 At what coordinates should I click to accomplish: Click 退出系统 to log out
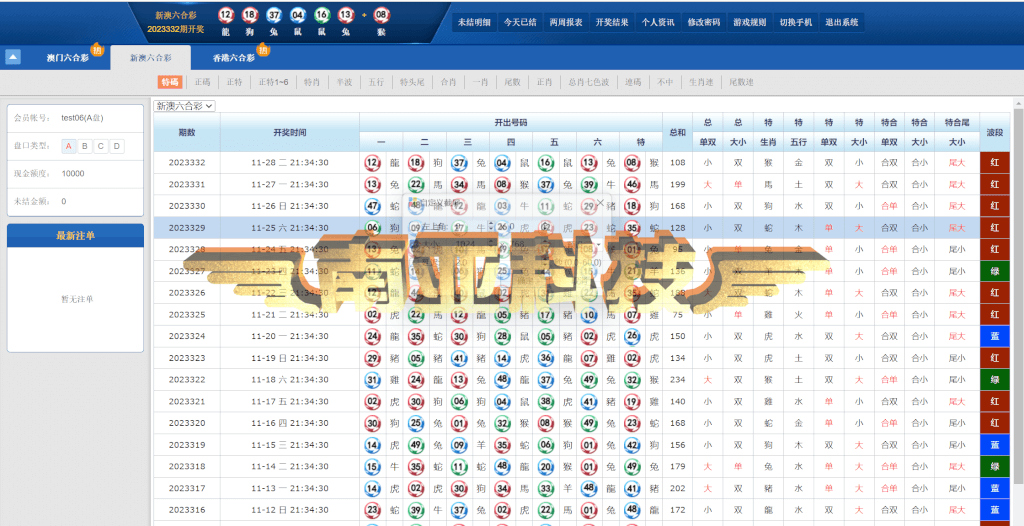(x=842, y=22)
